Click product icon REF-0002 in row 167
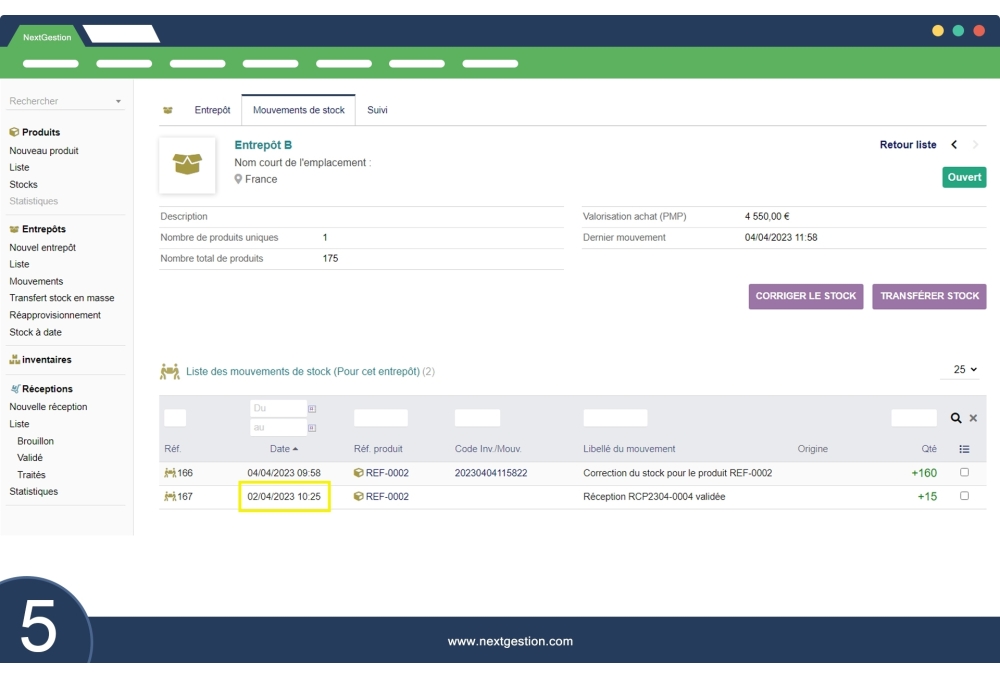The image size is (1000, 679). (x=359, y=497)
